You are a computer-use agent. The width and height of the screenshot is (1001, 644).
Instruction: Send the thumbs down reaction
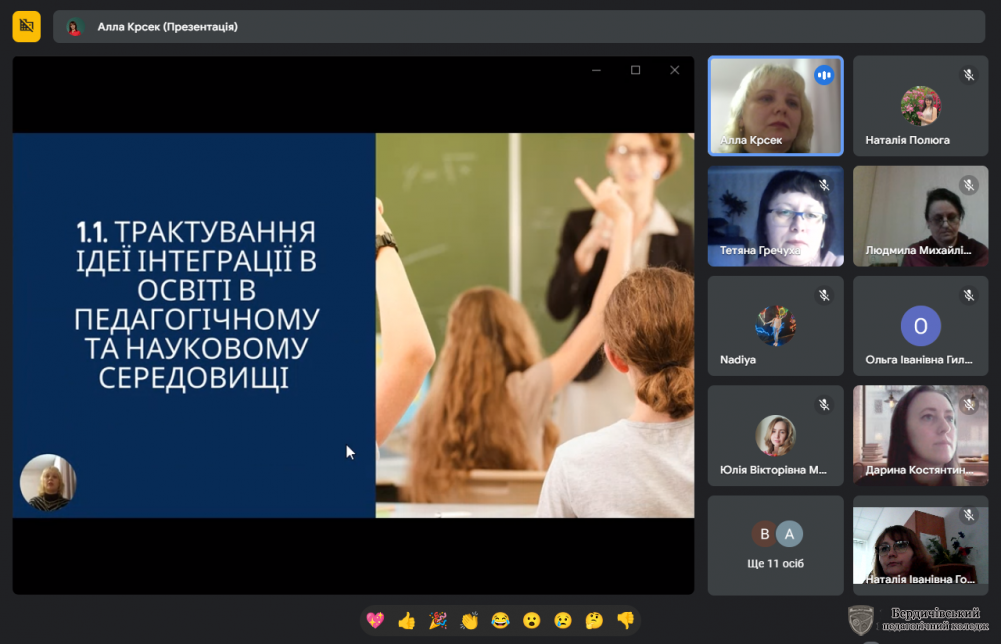tap(625, 620)
